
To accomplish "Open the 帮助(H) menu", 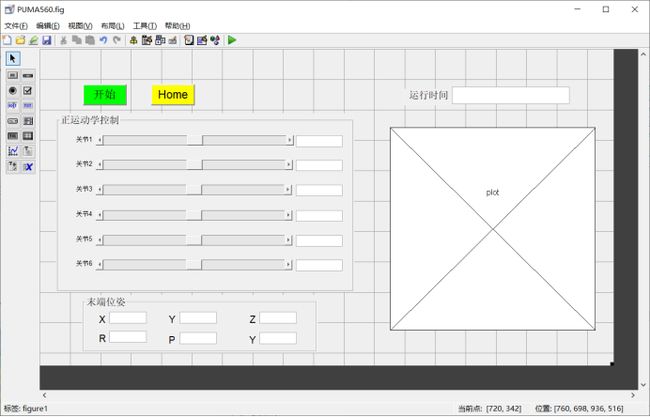I will (x=177, y=26).
